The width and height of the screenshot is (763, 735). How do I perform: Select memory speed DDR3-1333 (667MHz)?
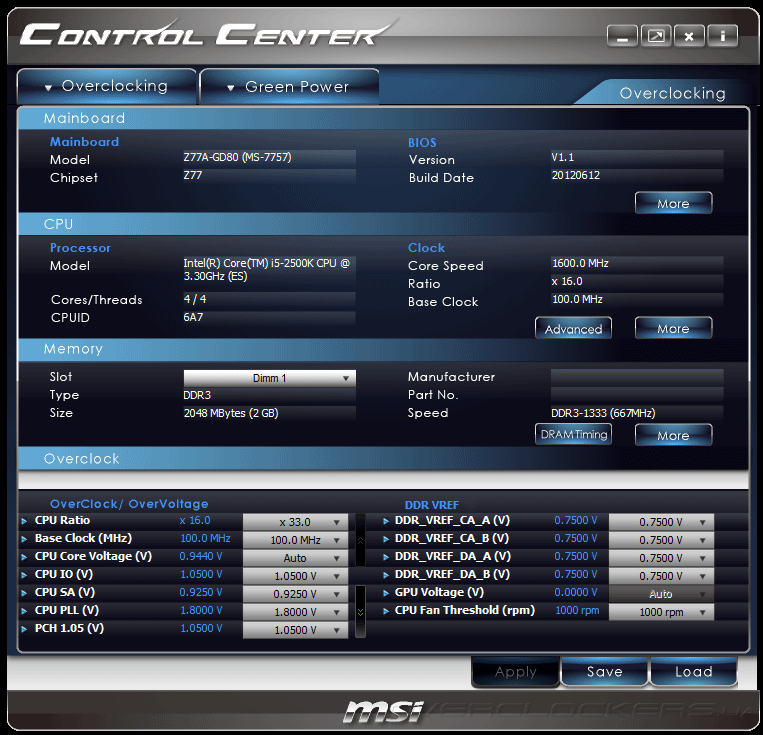point(603,413)
